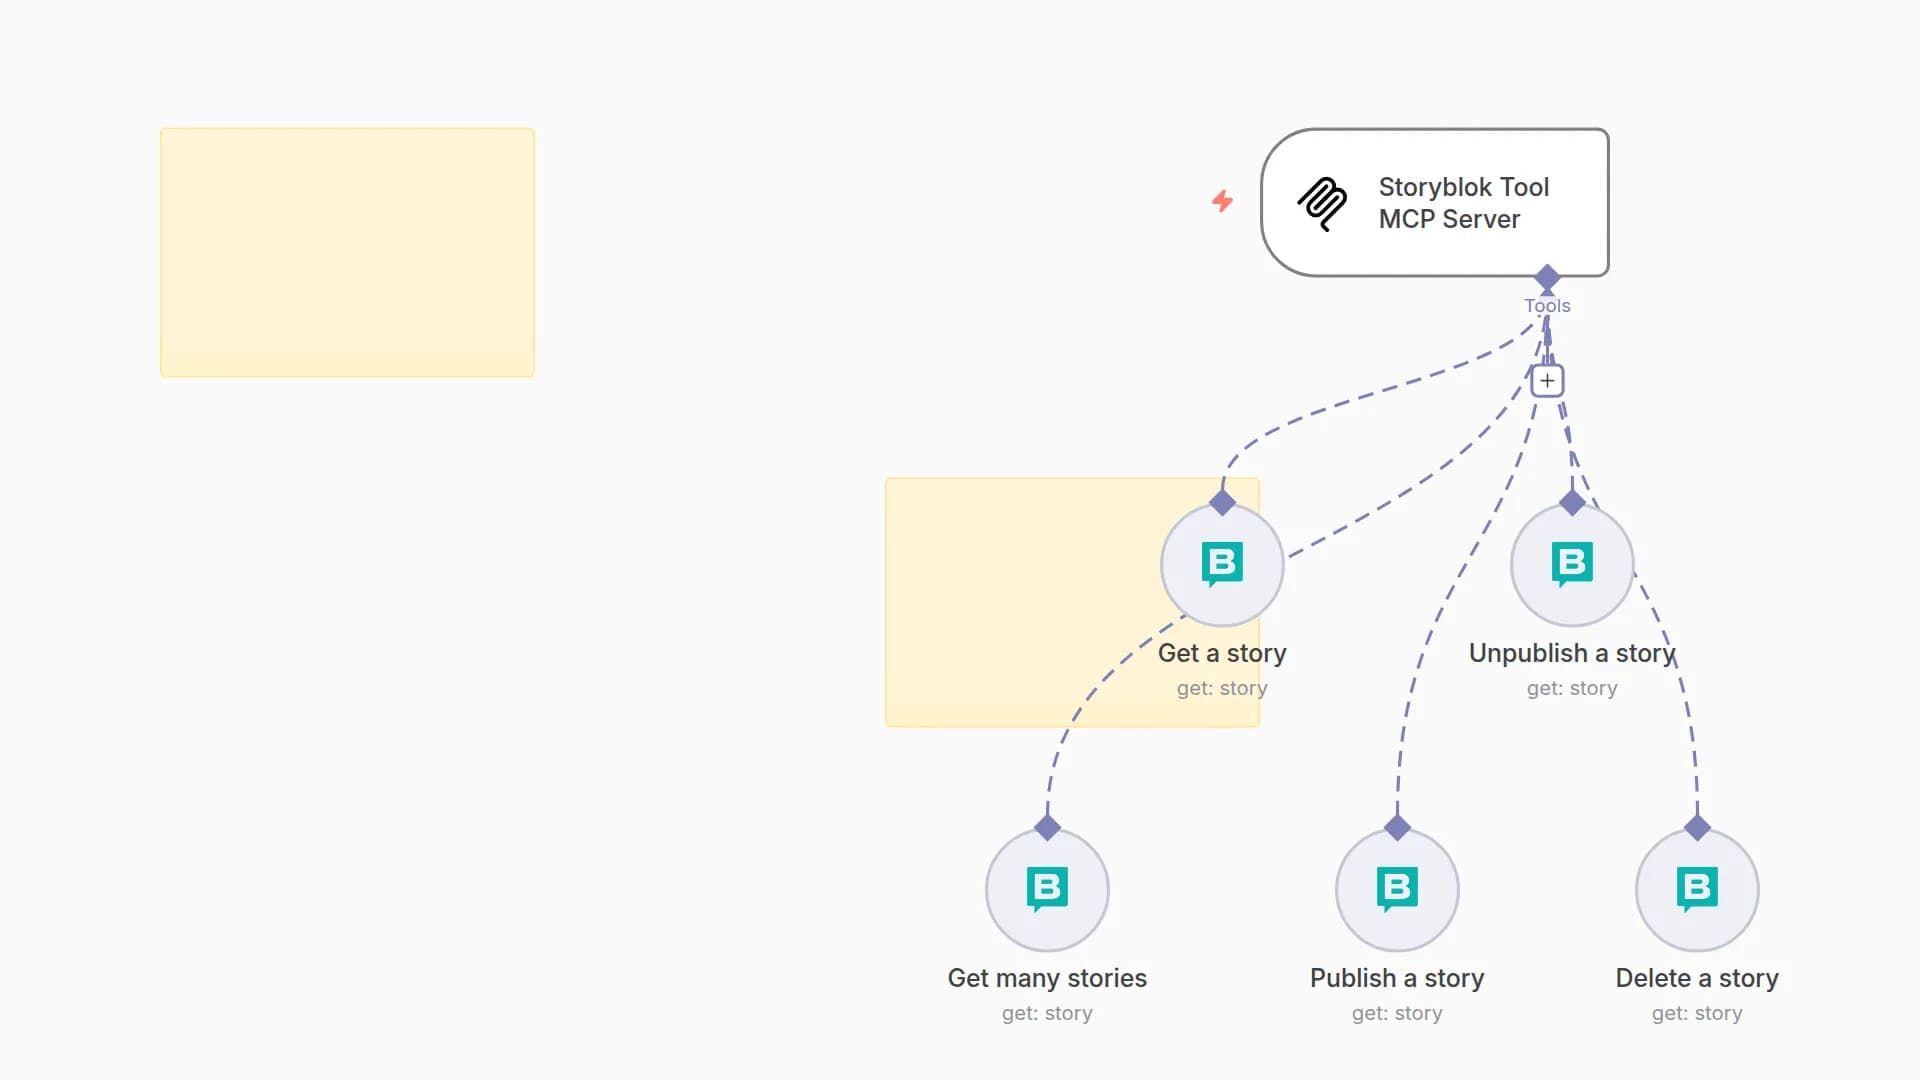Click the input diamond on Get many stories
Viewport: 1920px width, 1080px height.
1047,827
